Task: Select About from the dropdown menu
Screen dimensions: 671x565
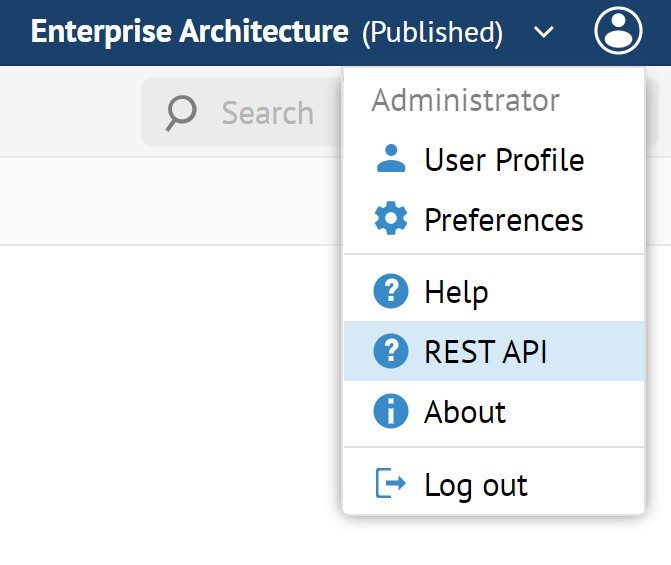Action: click(x=465, y=412)
